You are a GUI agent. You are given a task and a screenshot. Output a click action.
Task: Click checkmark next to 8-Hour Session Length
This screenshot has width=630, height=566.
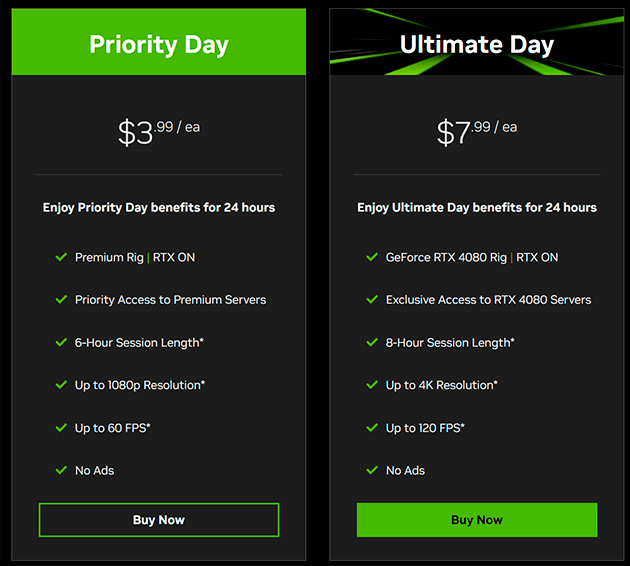coord(372,342)
